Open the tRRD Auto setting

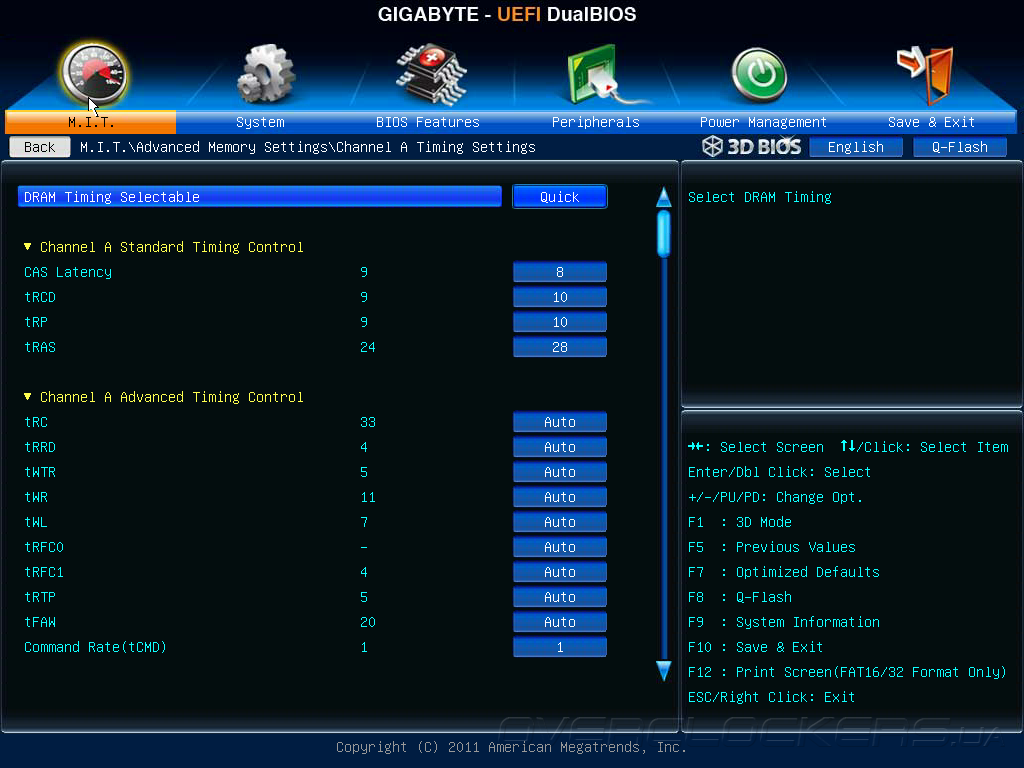click(x=560, y=447)
